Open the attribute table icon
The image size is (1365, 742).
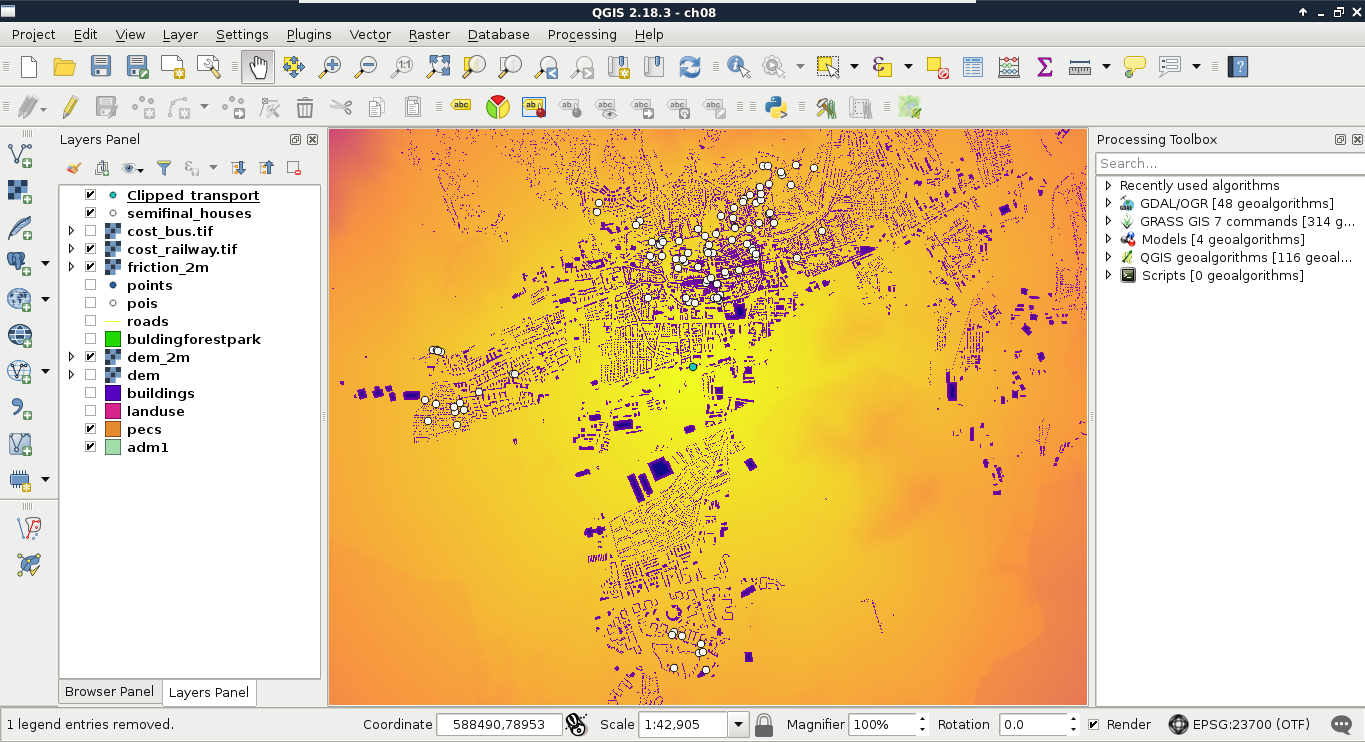[x=973, y=67]
